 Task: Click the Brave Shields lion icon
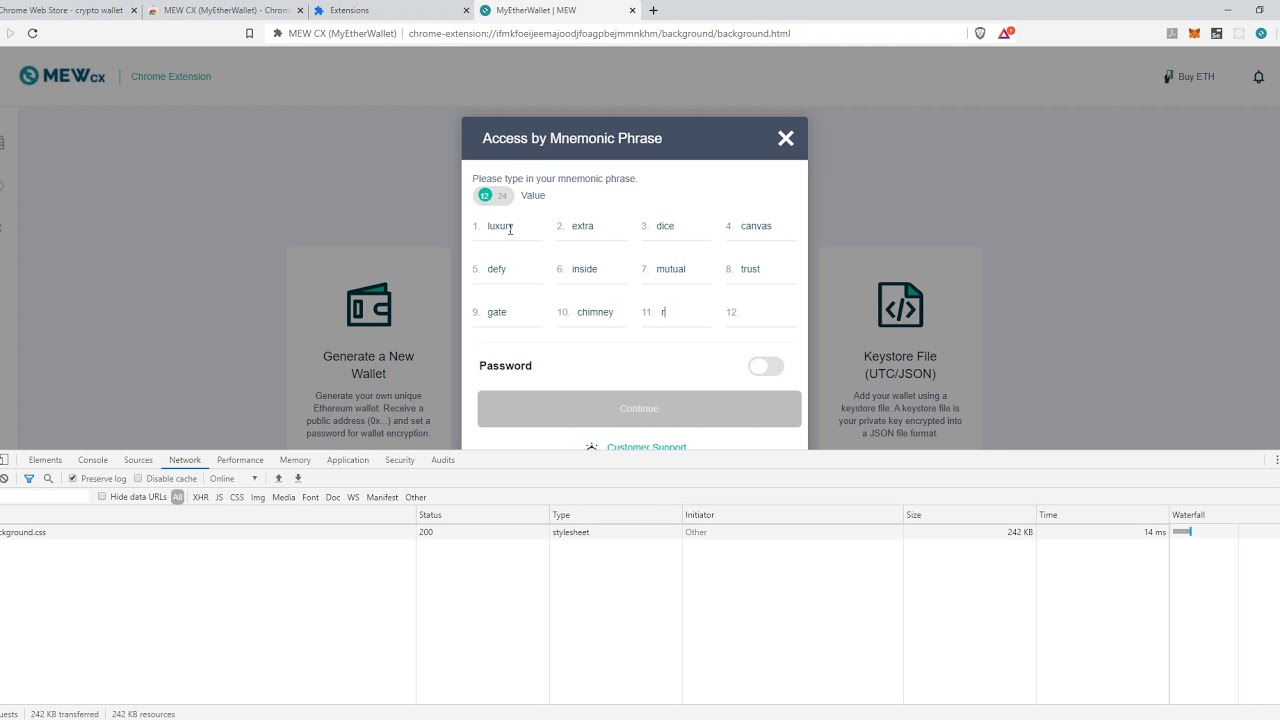click(980, 33)
